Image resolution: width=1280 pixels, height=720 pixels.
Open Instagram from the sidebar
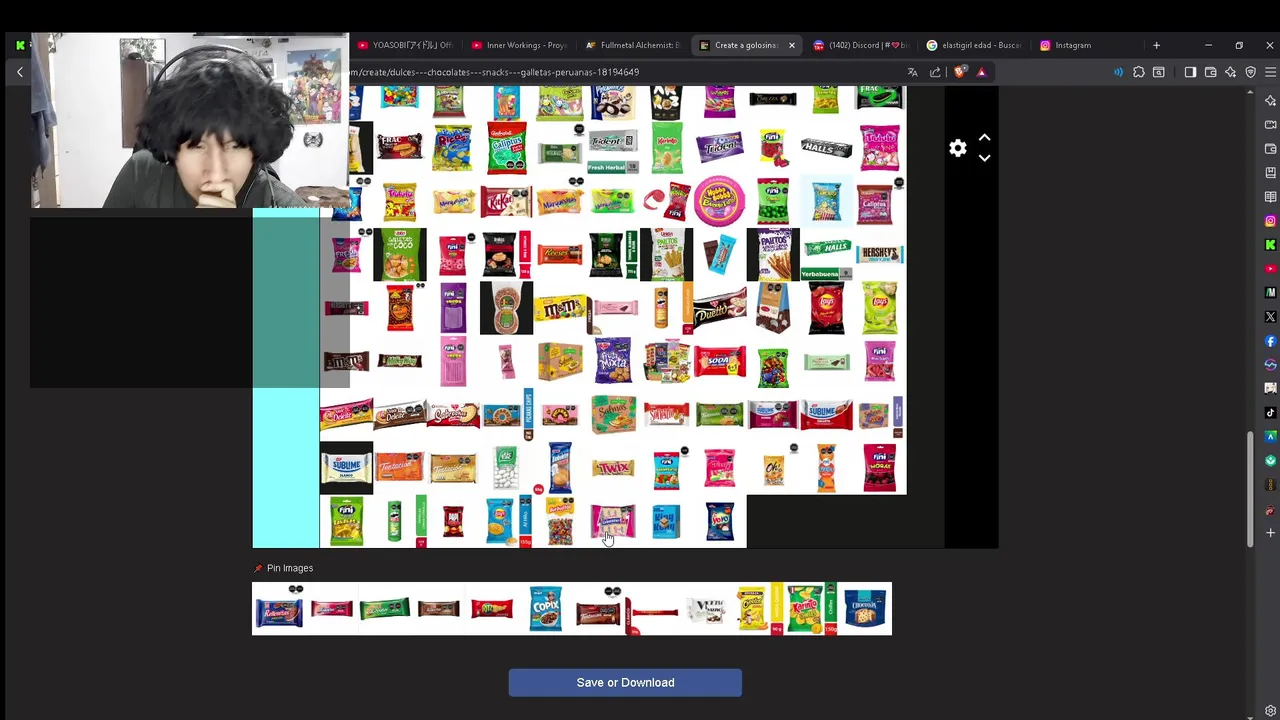pyautogui.click(x=1270, y=221)
